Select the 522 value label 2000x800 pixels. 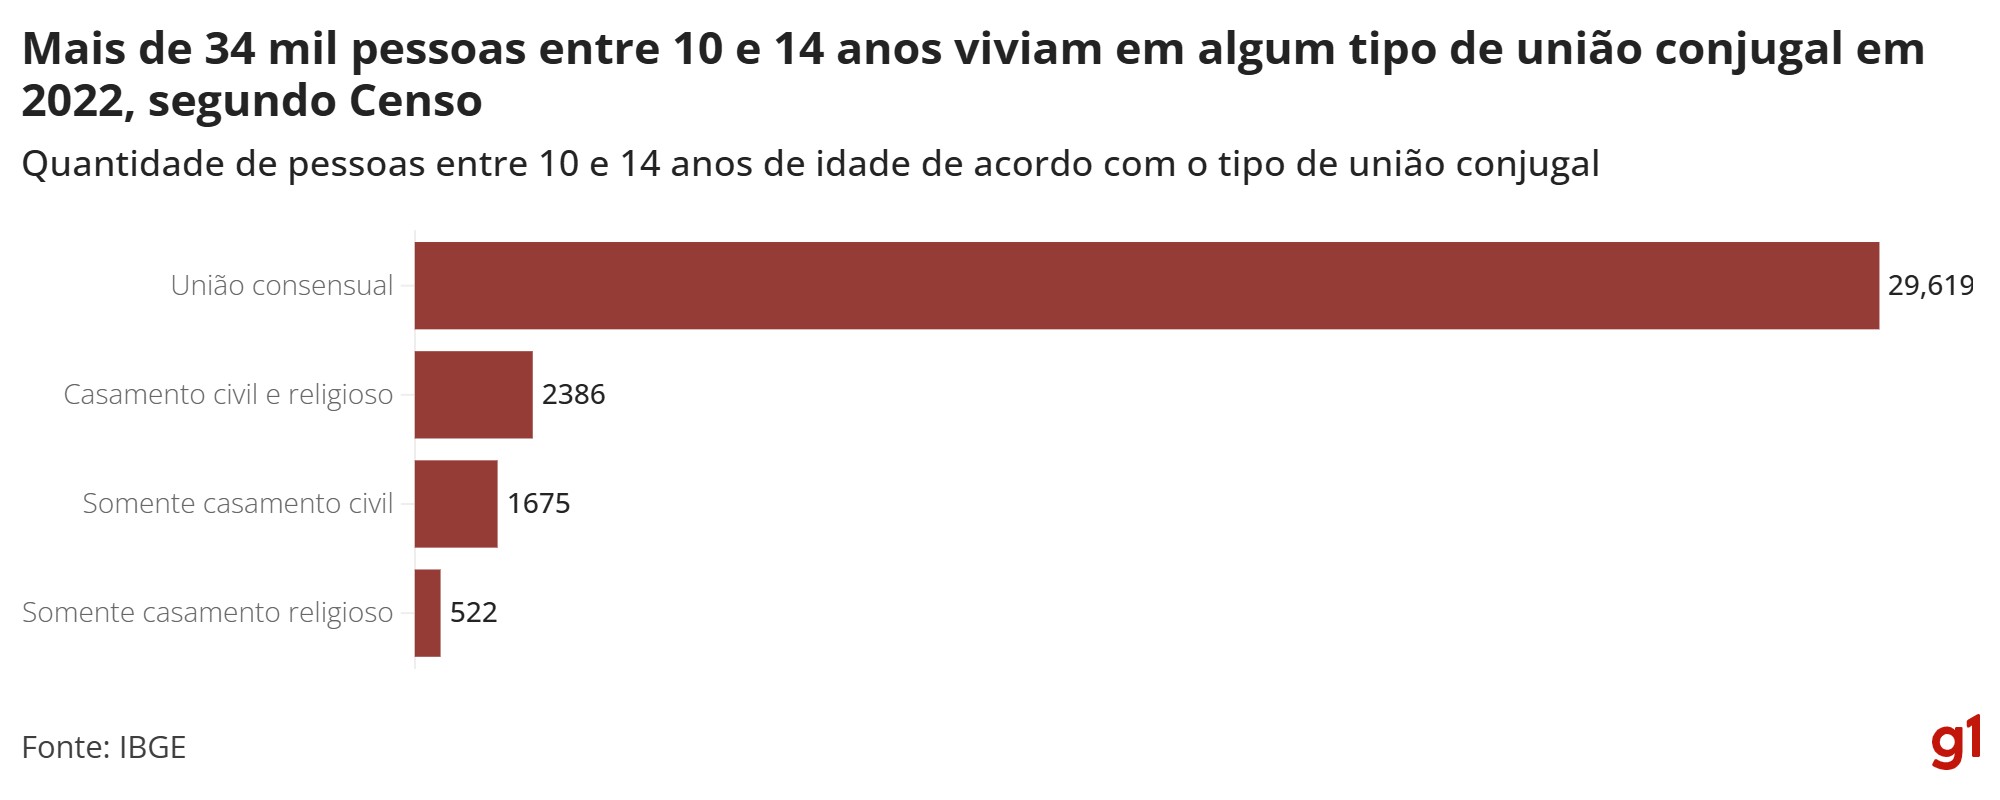474,613
